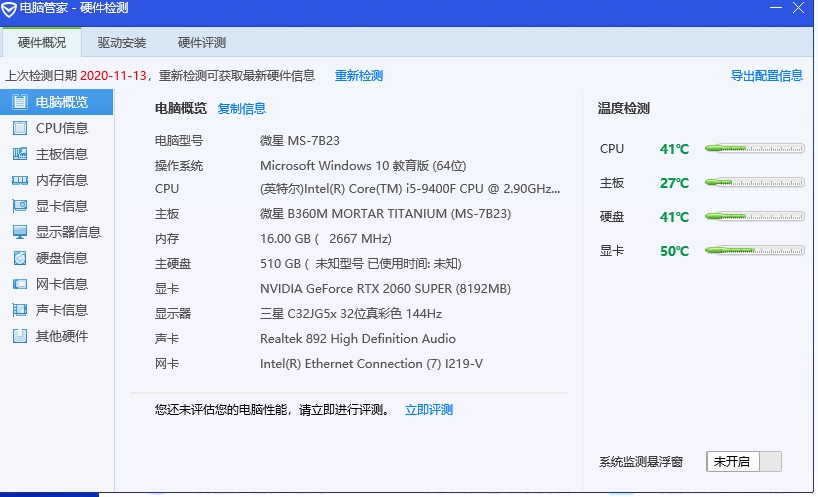Click the 声卡信息 sound card icon
Screen dimensions: 818x497
tap(19, 310)
